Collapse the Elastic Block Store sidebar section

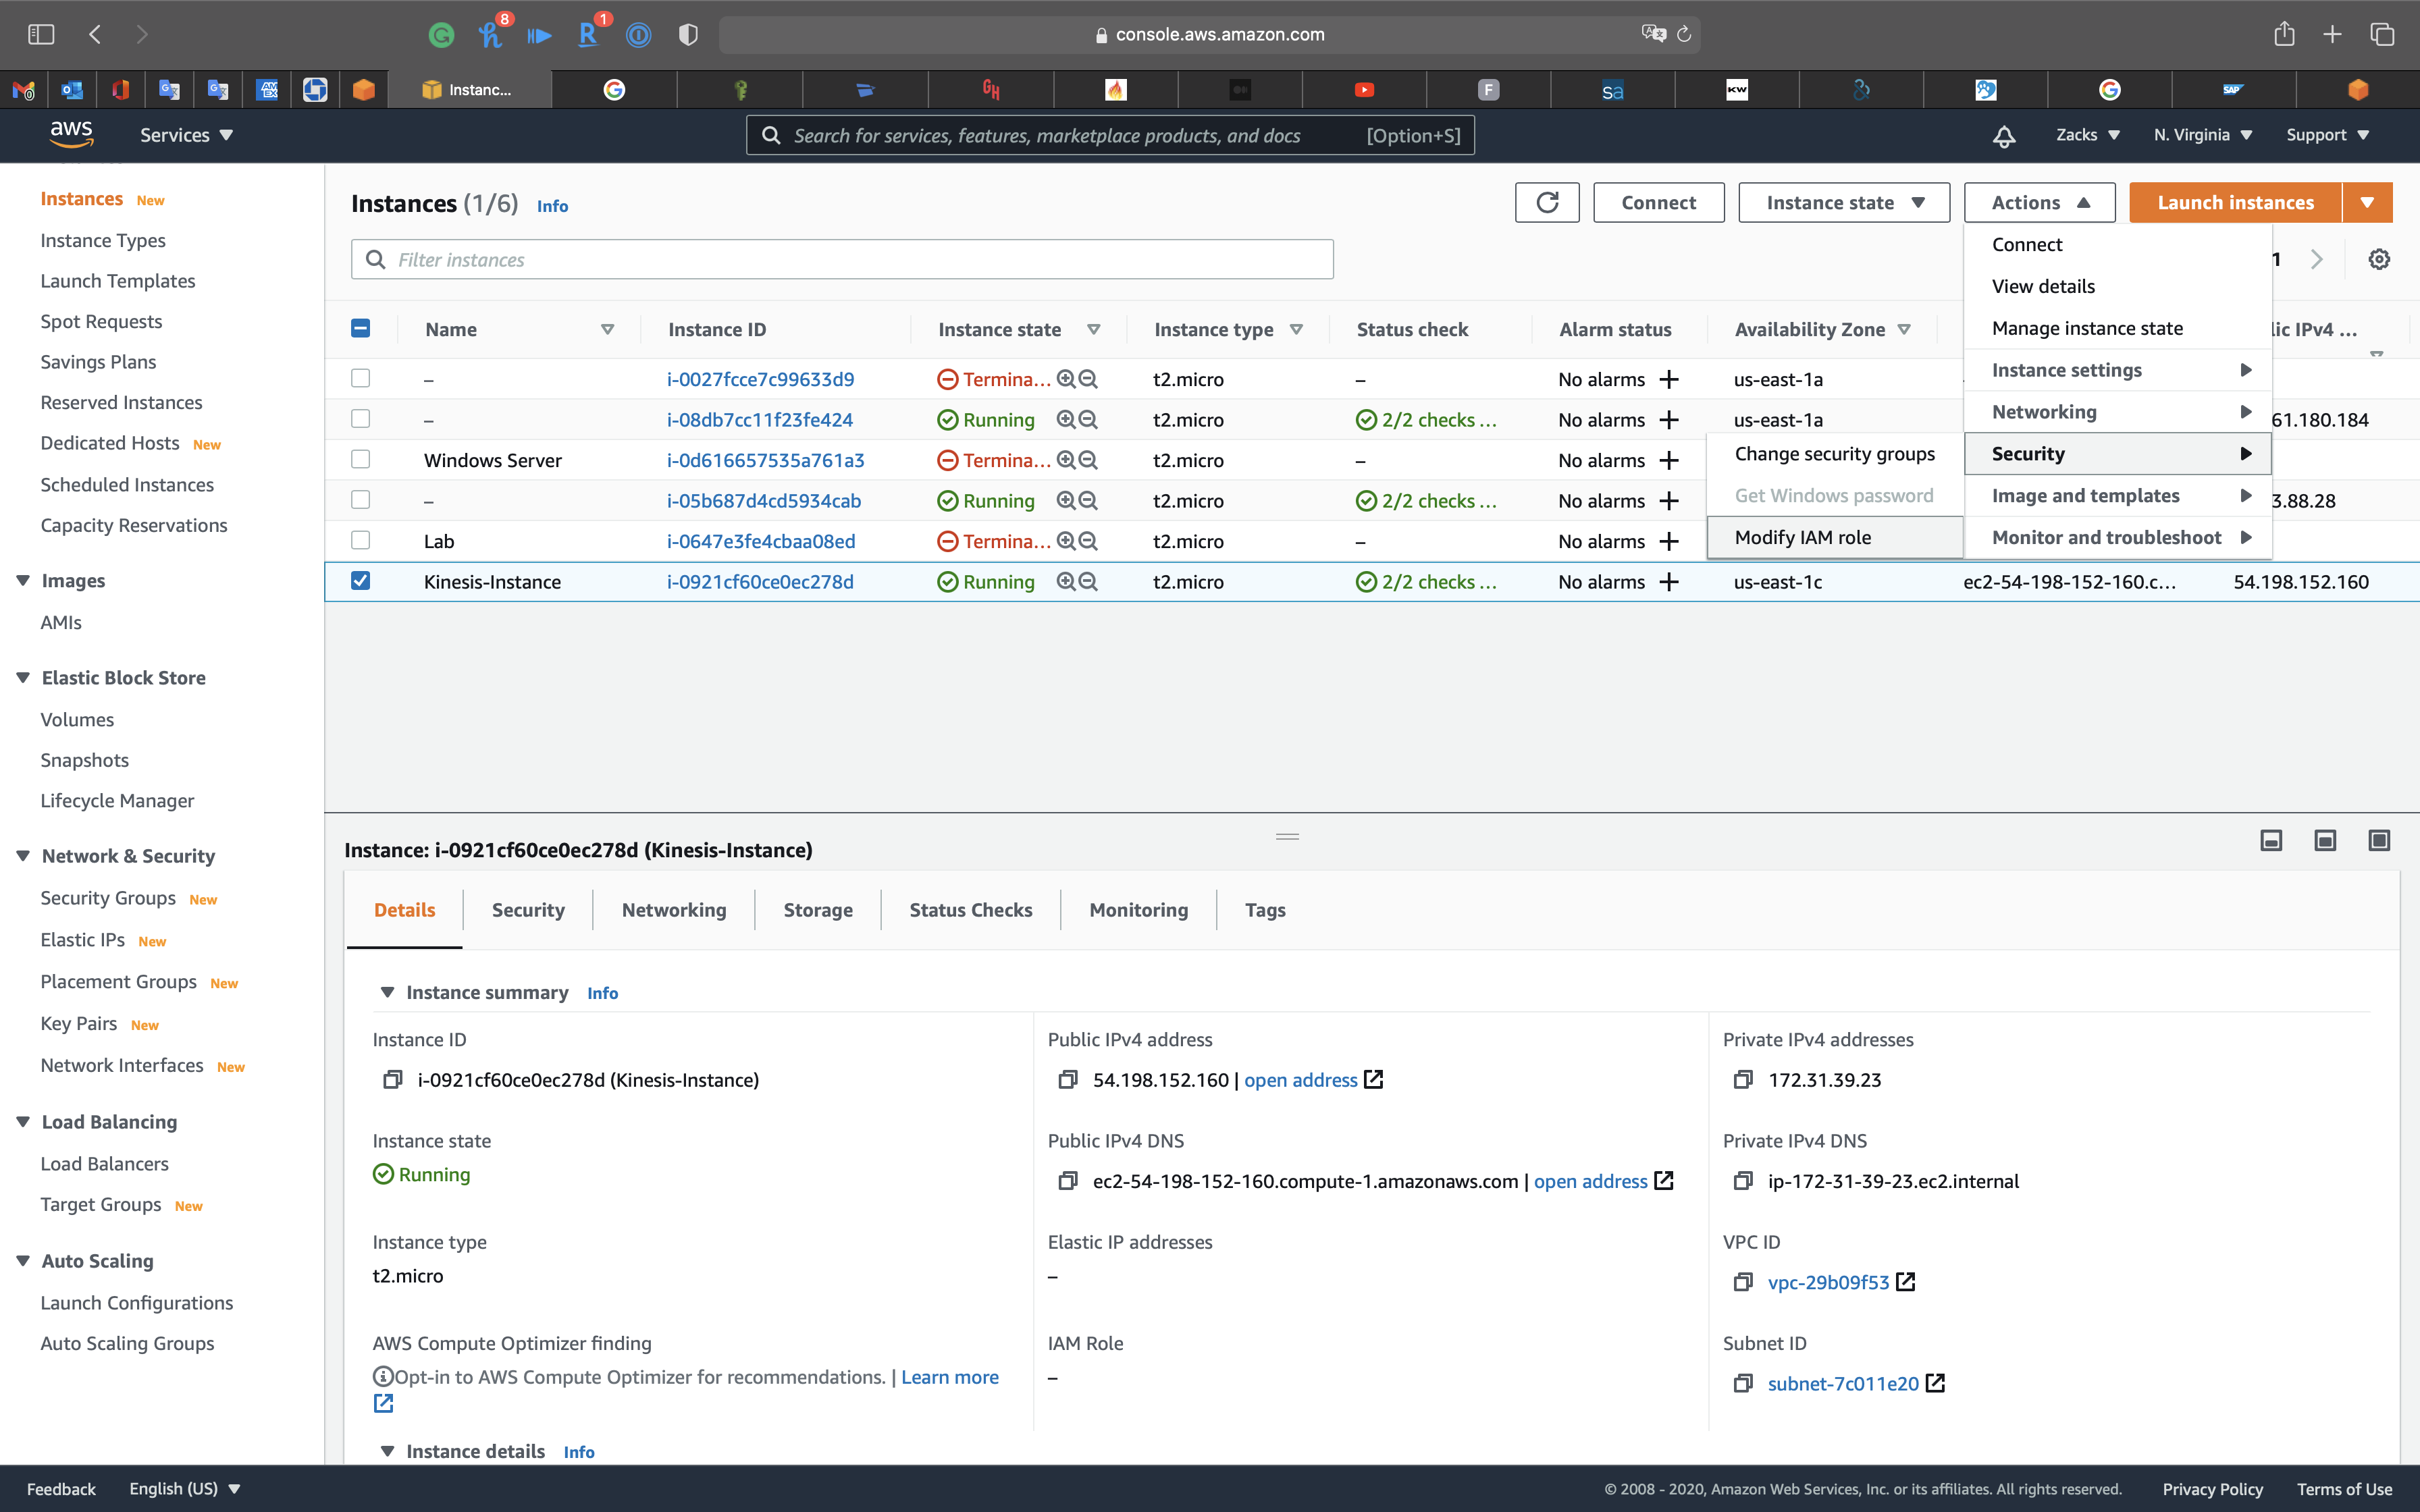(23, 678)
